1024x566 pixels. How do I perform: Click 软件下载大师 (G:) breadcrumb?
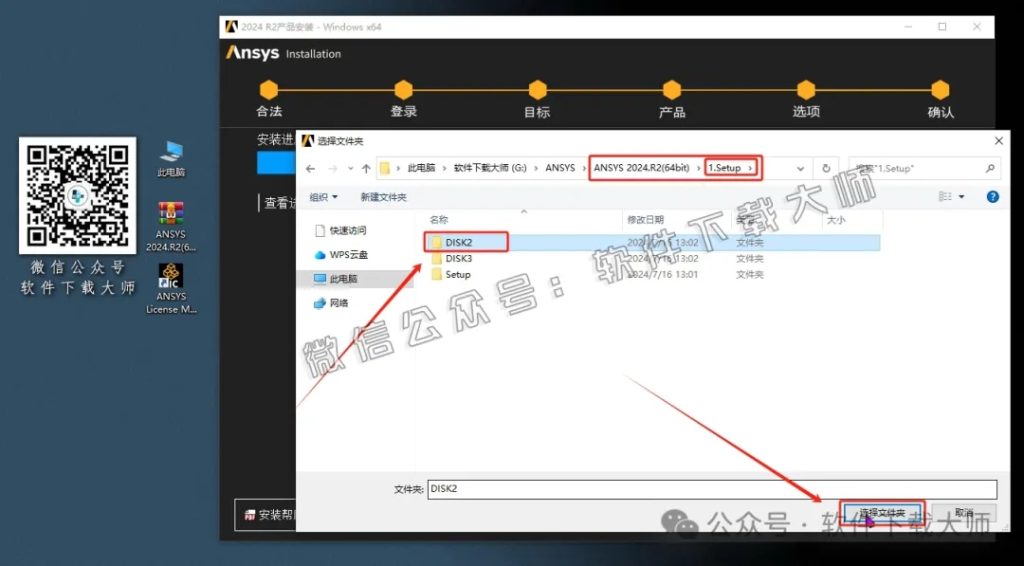click(490, 168)
